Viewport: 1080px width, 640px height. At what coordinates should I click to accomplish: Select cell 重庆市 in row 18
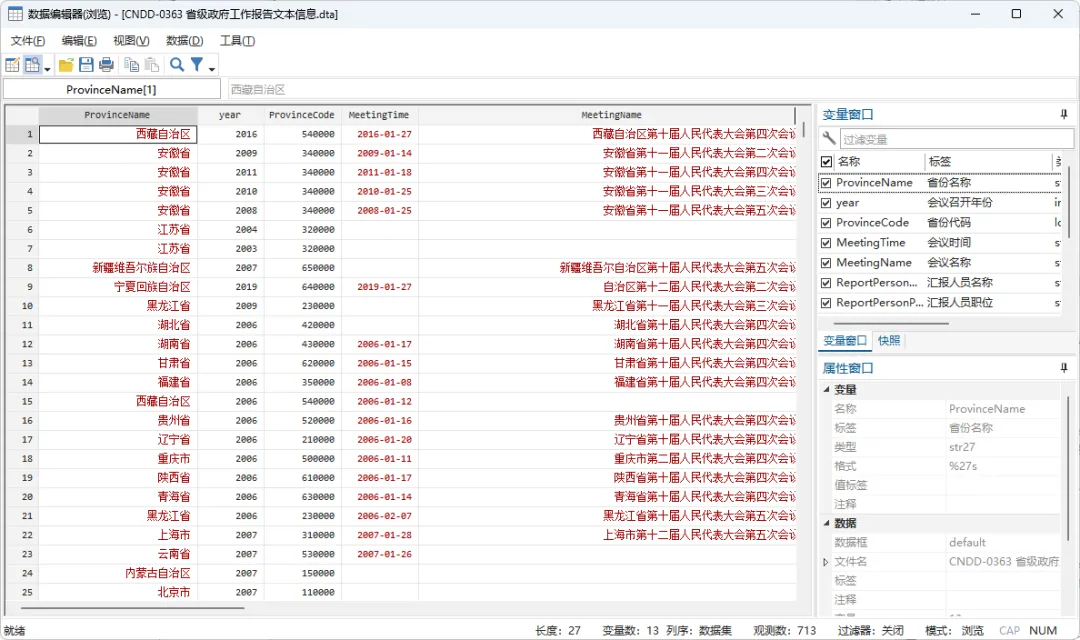click(118, 459)
